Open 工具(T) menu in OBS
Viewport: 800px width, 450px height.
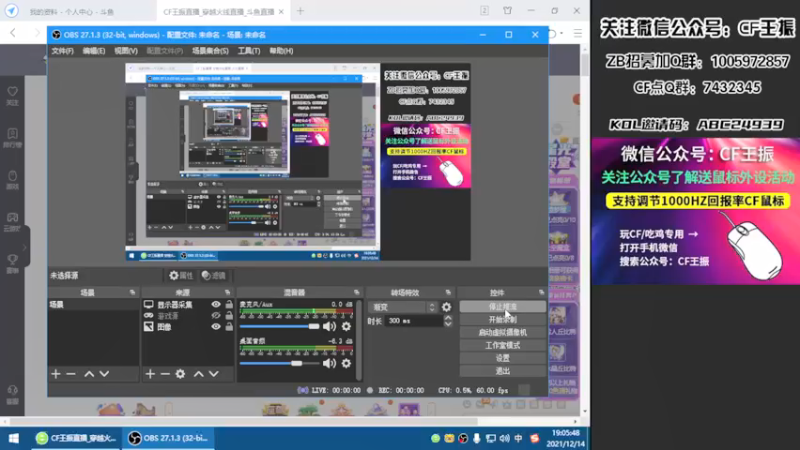(249, 51)
